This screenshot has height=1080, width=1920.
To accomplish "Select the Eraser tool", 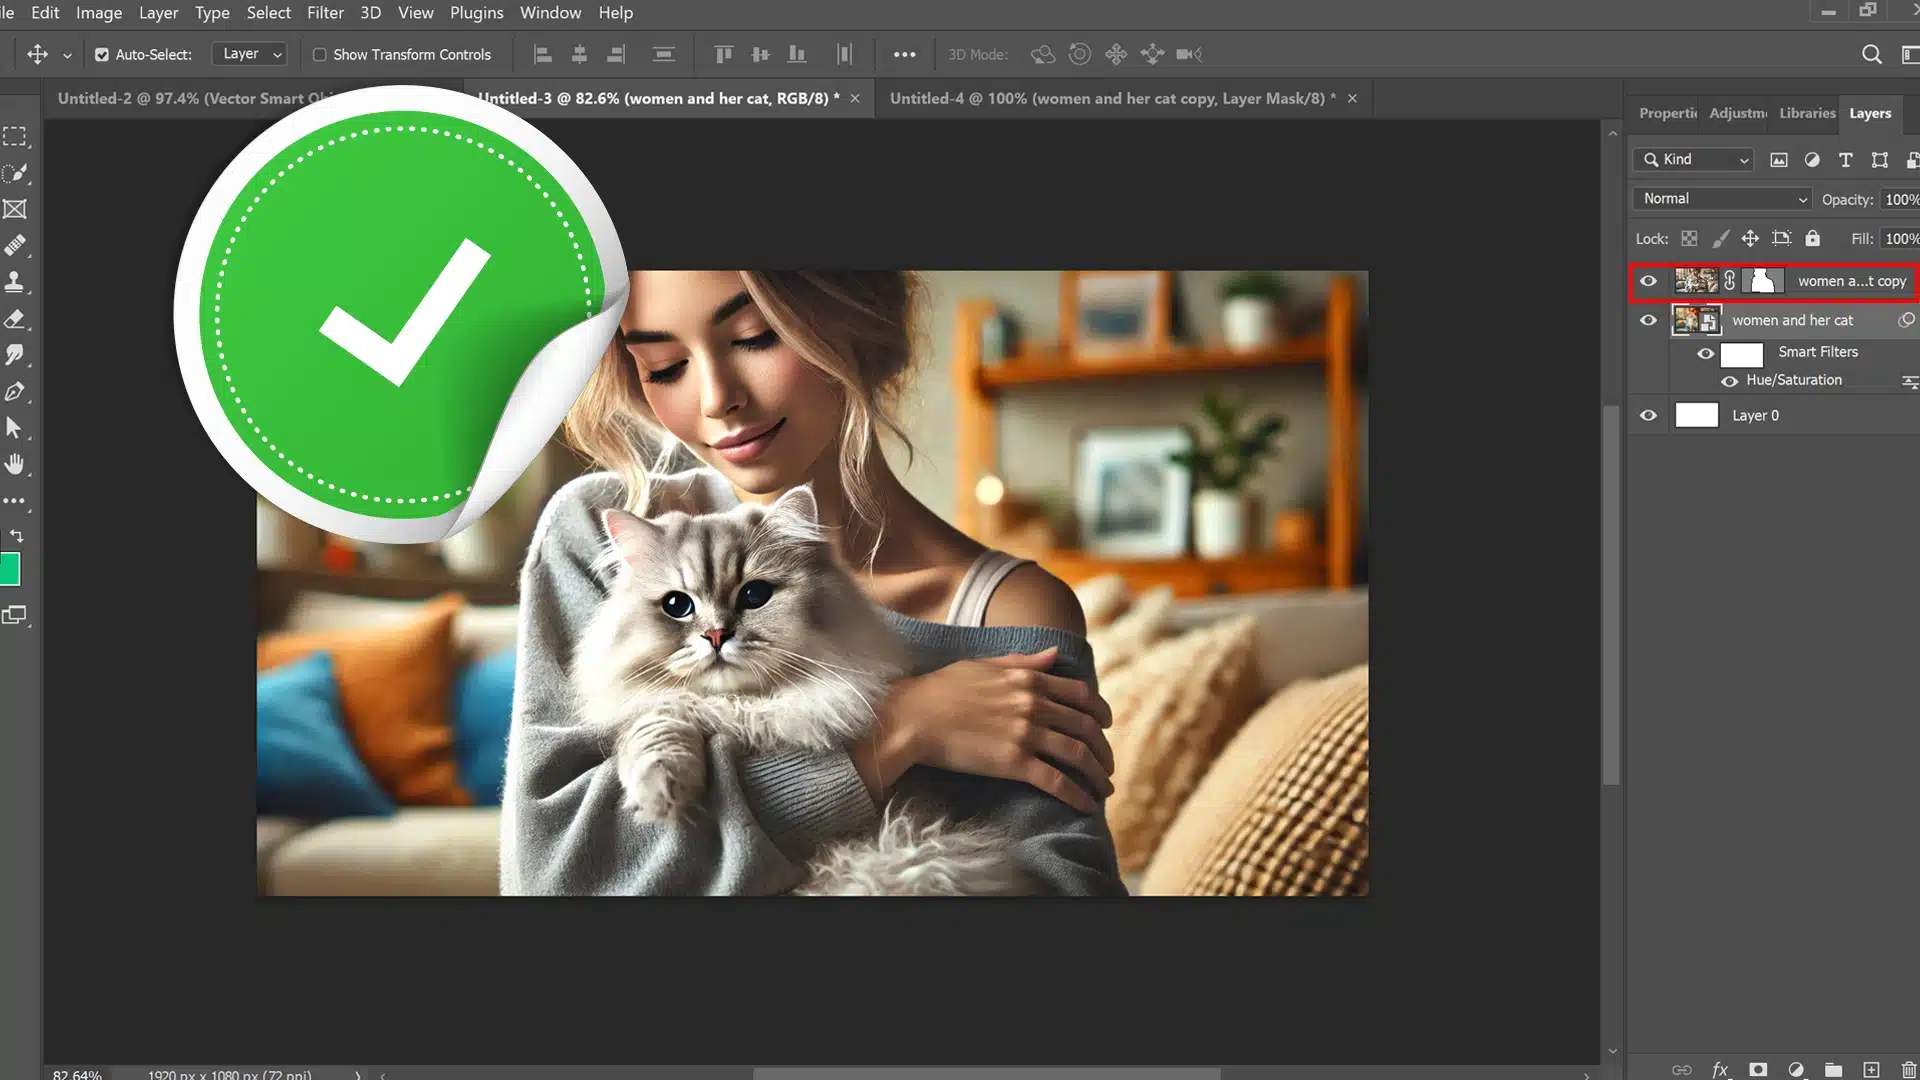I will coord(15,319).
